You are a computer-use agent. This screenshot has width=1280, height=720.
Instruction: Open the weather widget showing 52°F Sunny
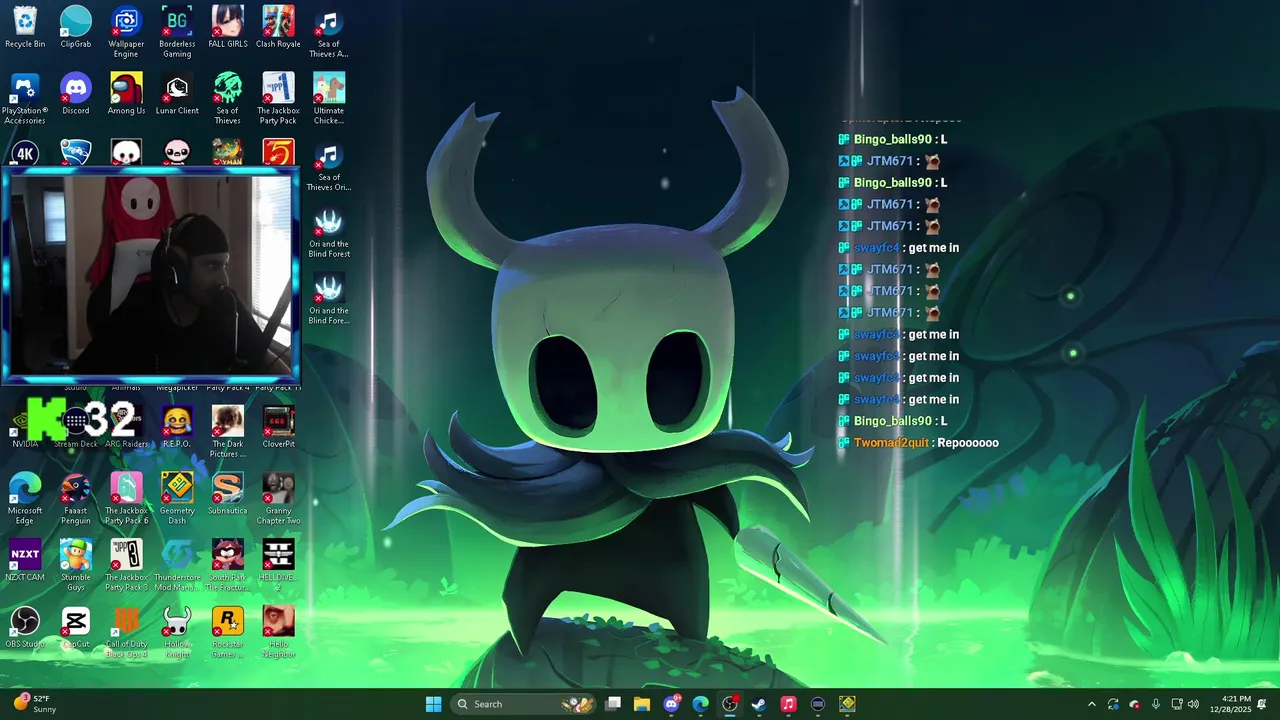click(34, 704)
